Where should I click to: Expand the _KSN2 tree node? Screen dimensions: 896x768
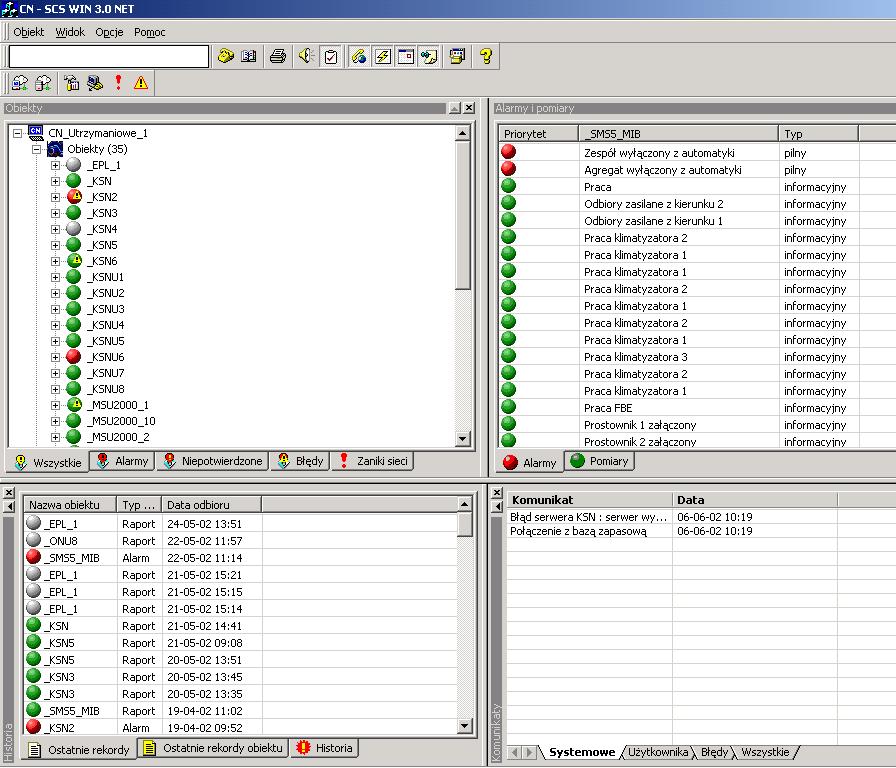click(x=55, y=197)
